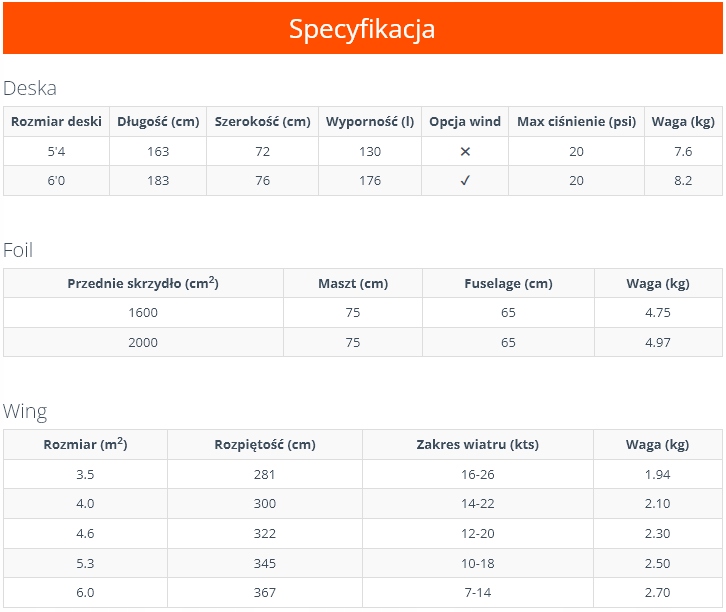
Task: Select the Foil section heading
Action: (x=18, y=250)
